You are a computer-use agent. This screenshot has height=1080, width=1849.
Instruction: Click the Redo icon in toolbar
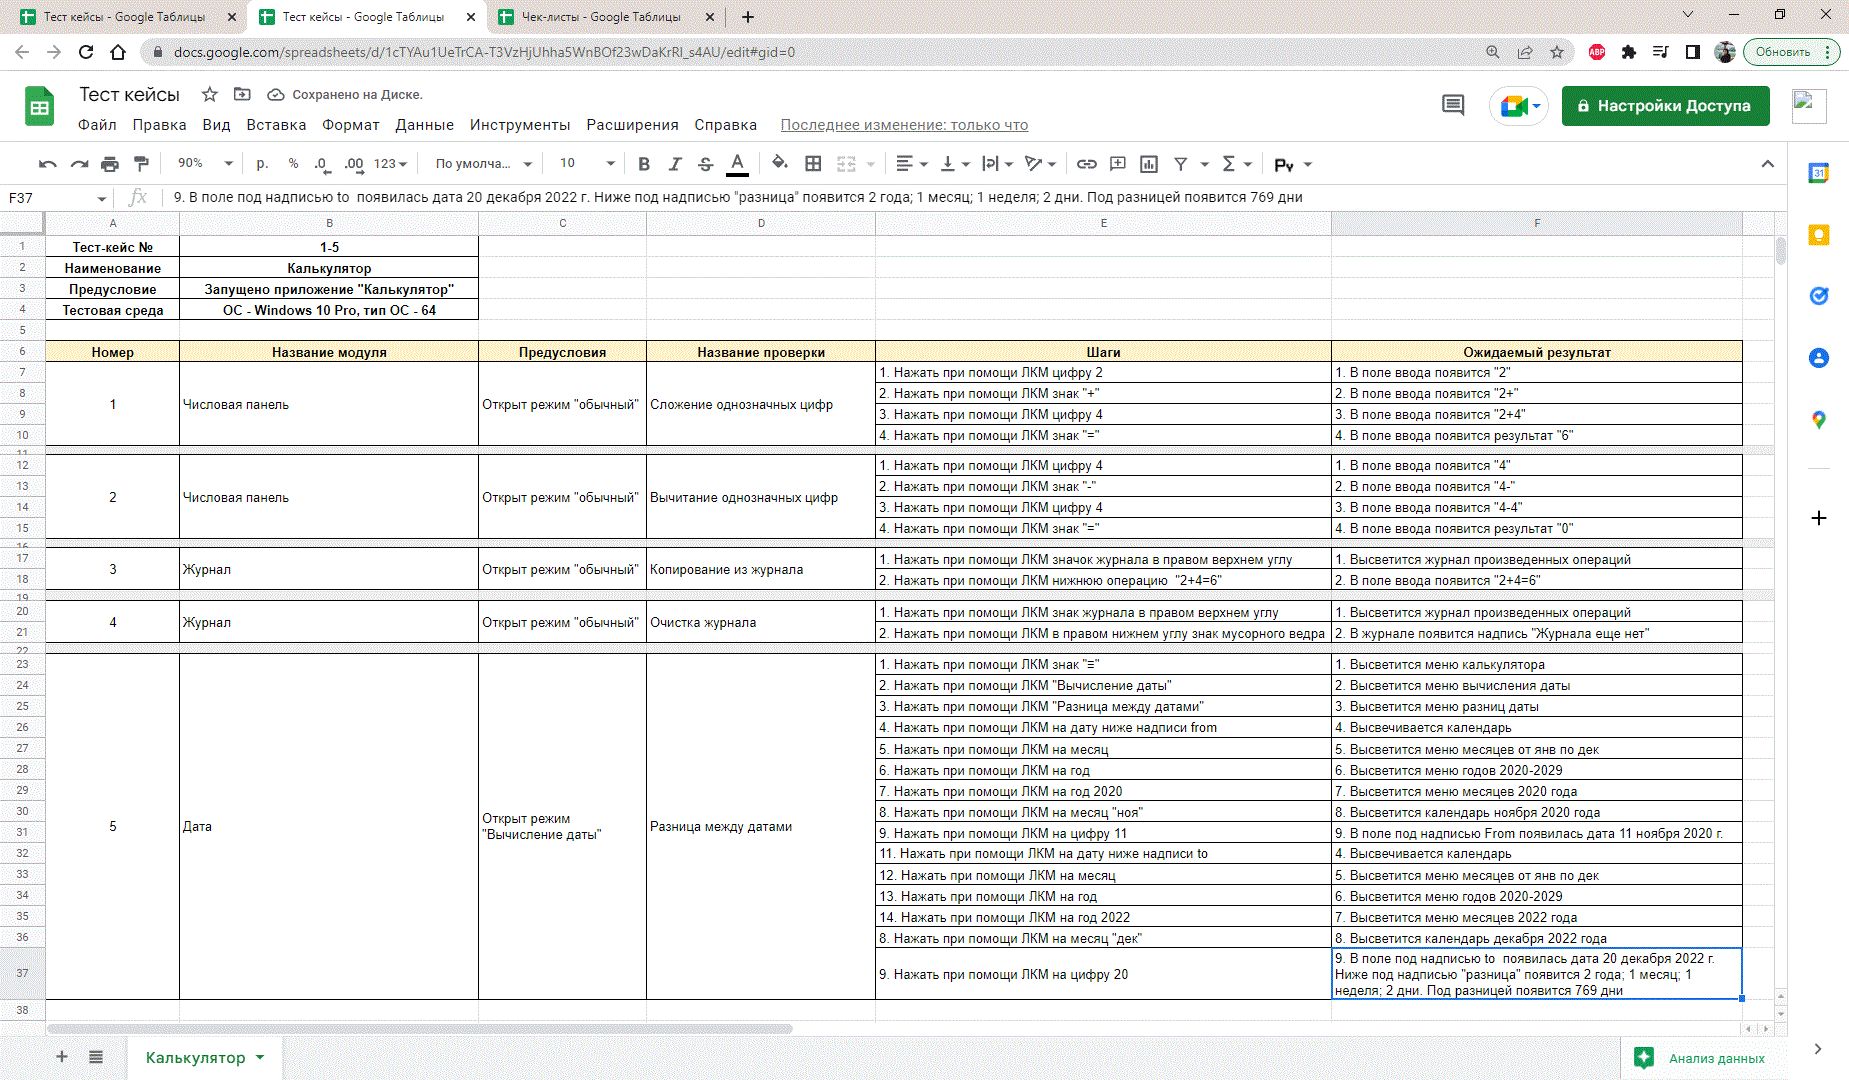pyautogui.click(x=79, y=164)
